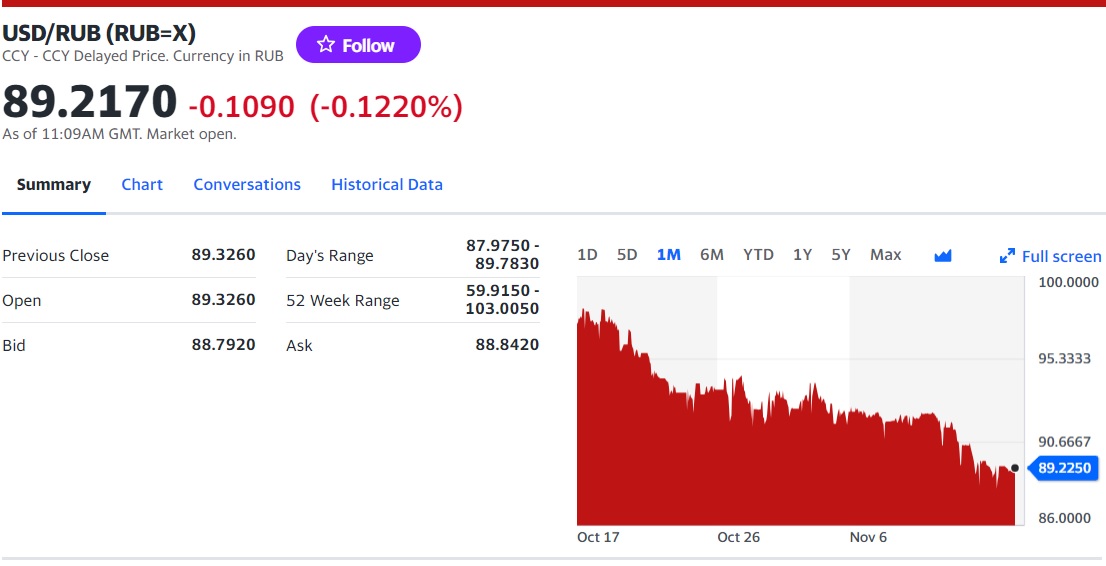
Task: Open chart via Full screen link
Action: coord(1061,256)
